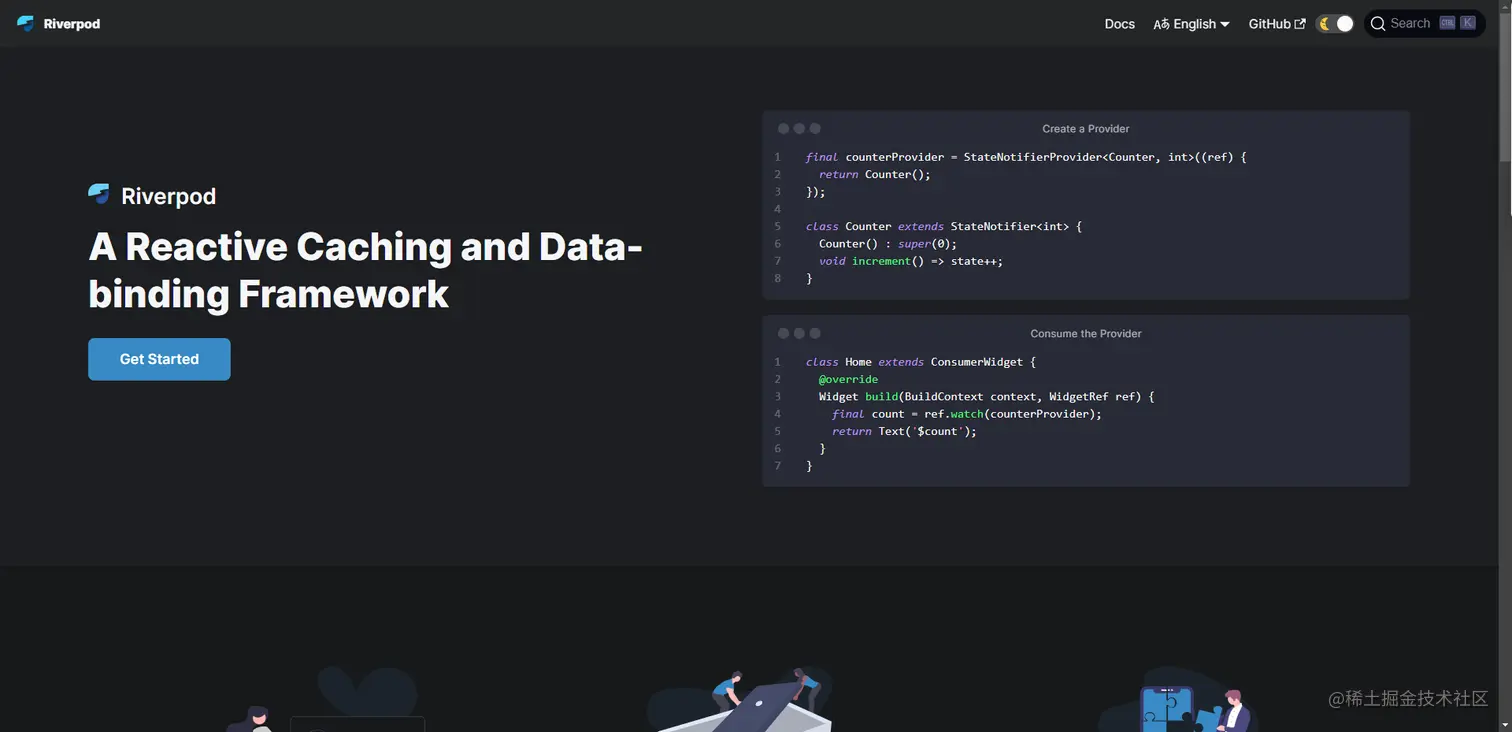Click code line 'class Home extends ConsumerWidget'
The width and height of the screenshot is (1512, 732).
[x=921, y=362]
